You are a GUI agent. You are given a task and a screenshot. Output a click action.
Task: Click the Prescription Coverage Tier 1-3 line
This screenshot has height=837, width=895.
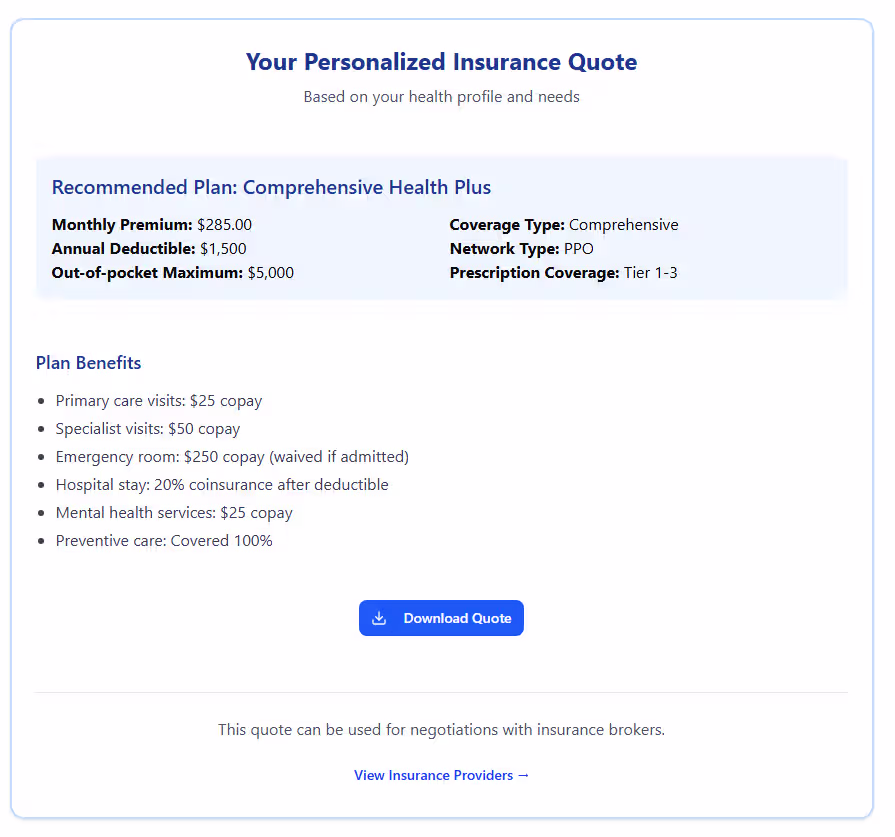(x=560, y=272)
